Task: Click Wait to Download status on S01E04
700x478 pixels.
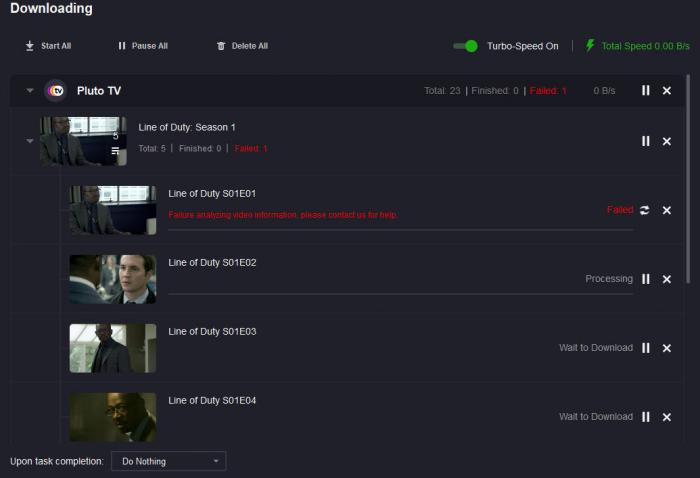Action: (596, 417)
